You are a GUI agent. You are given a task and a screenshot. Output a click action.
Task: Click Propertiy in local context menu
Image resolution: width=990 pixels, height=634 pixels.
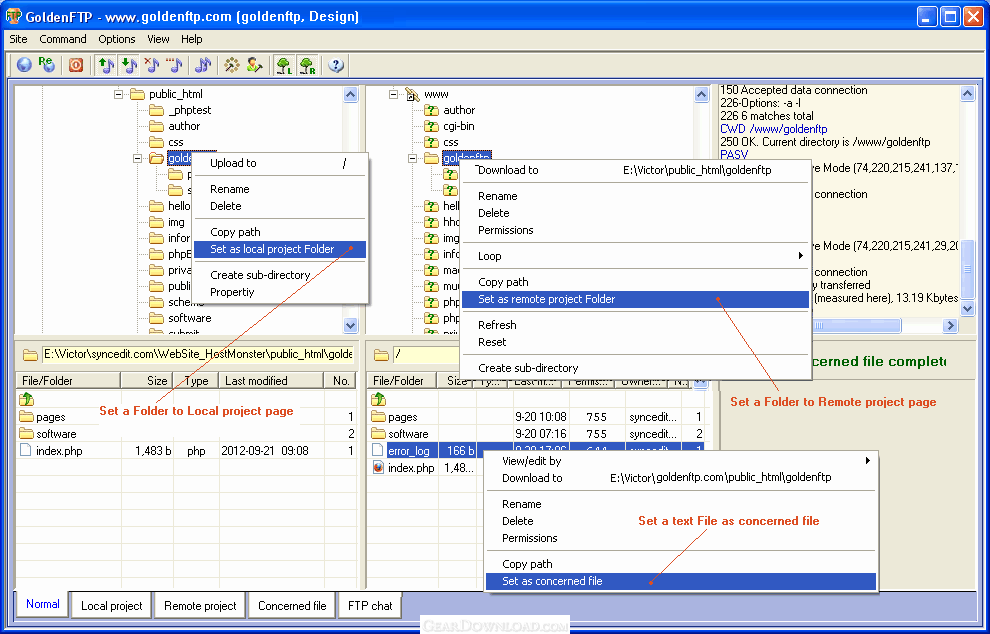click(280, 292)
